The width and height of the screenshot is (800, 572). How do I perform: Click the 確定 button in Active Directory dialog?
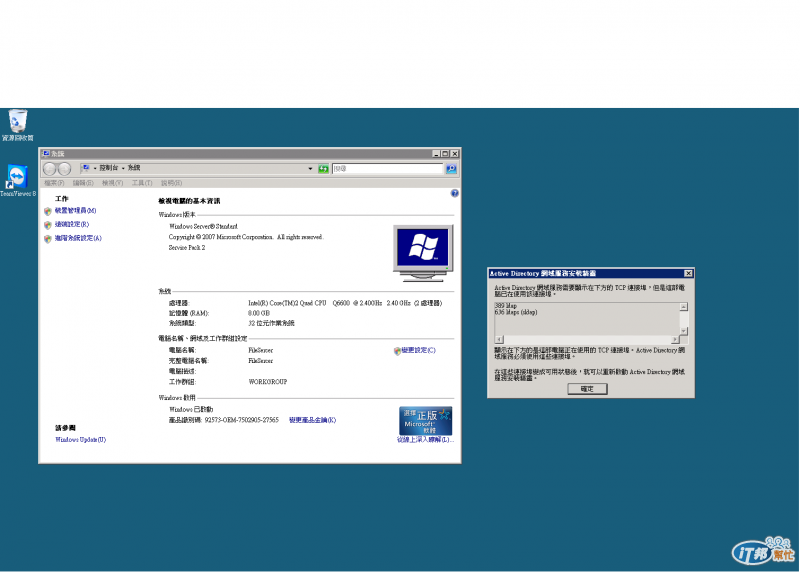(587, 389)
